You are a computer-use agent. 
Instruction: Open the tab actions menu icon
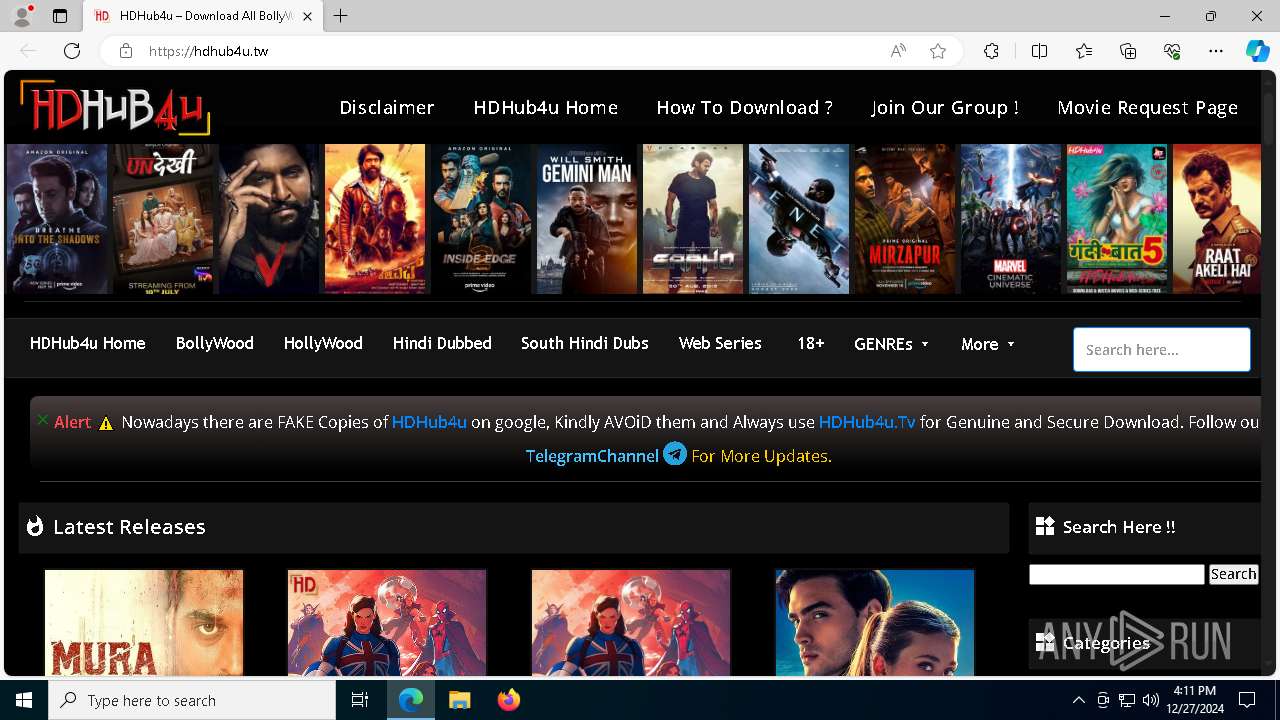[x=60, y=16]
